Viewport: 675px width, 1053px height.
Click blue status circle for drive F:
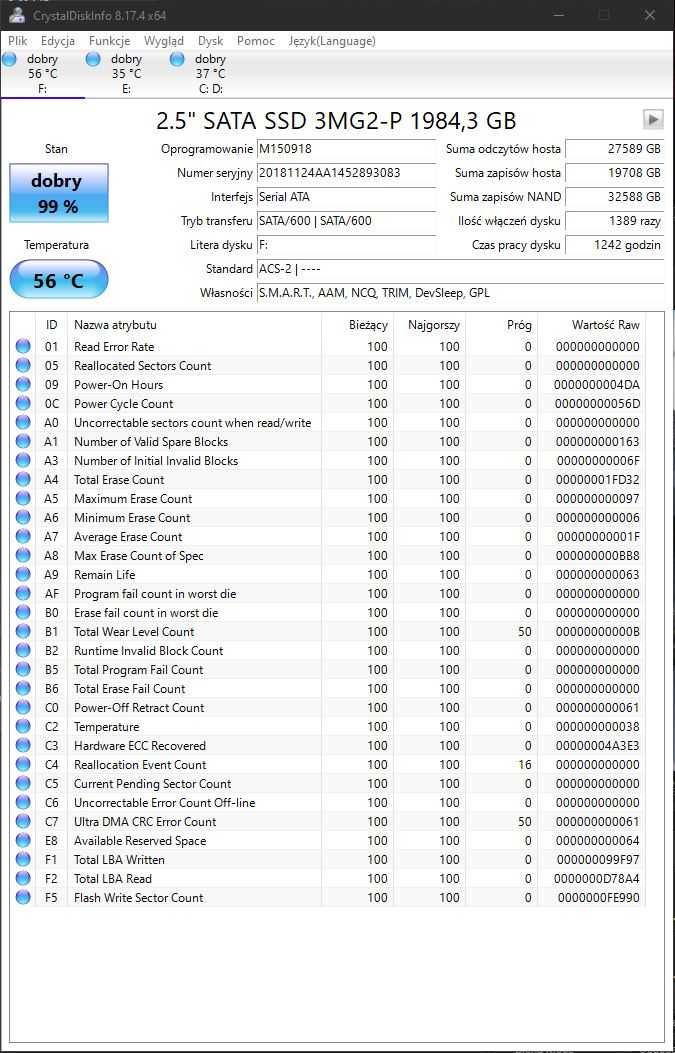point(9,59)
